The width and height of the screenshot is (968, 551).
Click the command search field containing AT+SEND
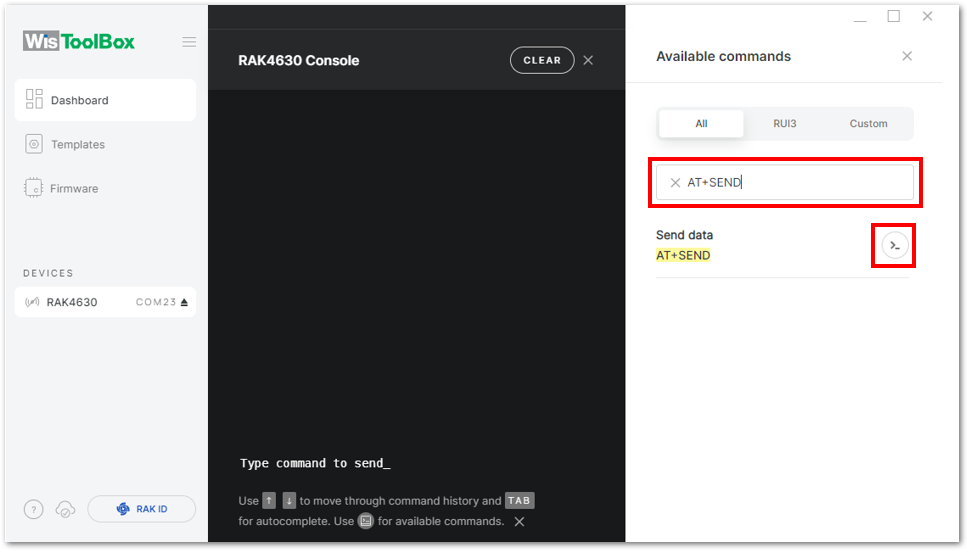click(x=785, y=182)
